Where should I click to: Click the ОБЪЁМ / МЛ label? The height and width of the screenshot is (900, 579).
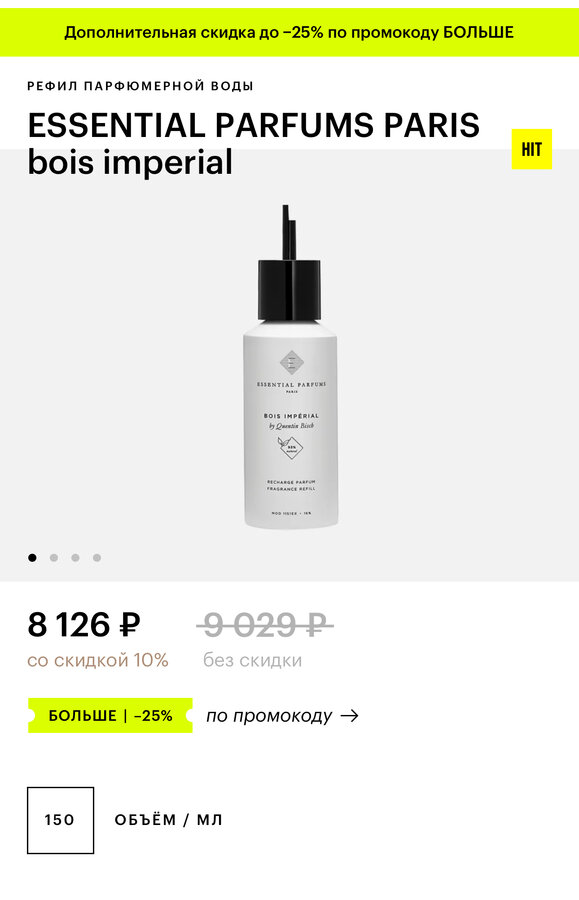click(x=168, y=820)
